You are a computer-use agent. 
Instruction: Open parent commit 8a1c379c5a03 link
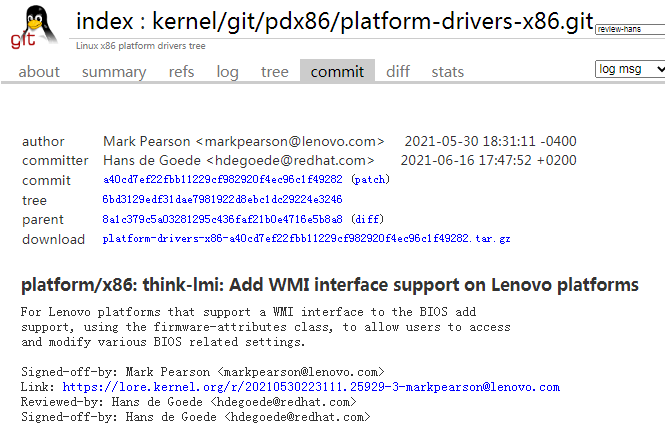(x=223, y=219)
